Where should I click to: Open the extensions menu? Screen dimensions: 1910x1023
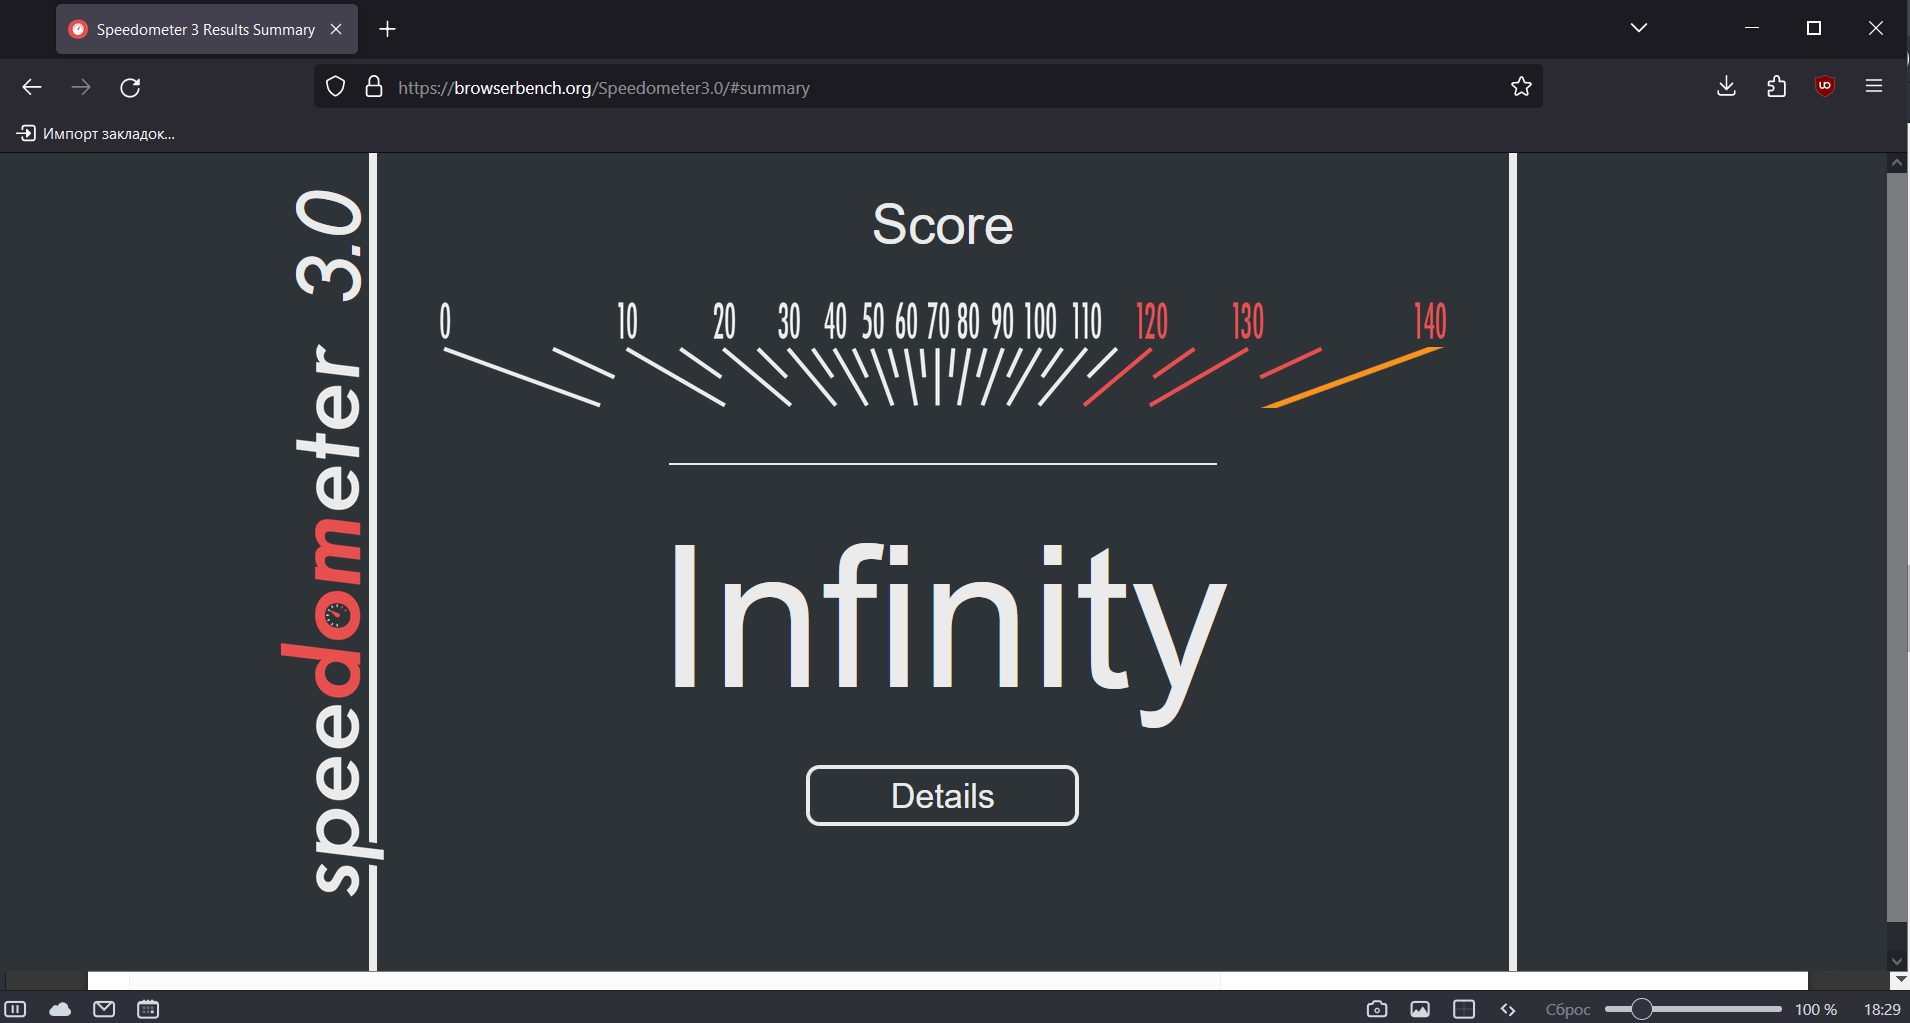click(x=1776, y=87)
